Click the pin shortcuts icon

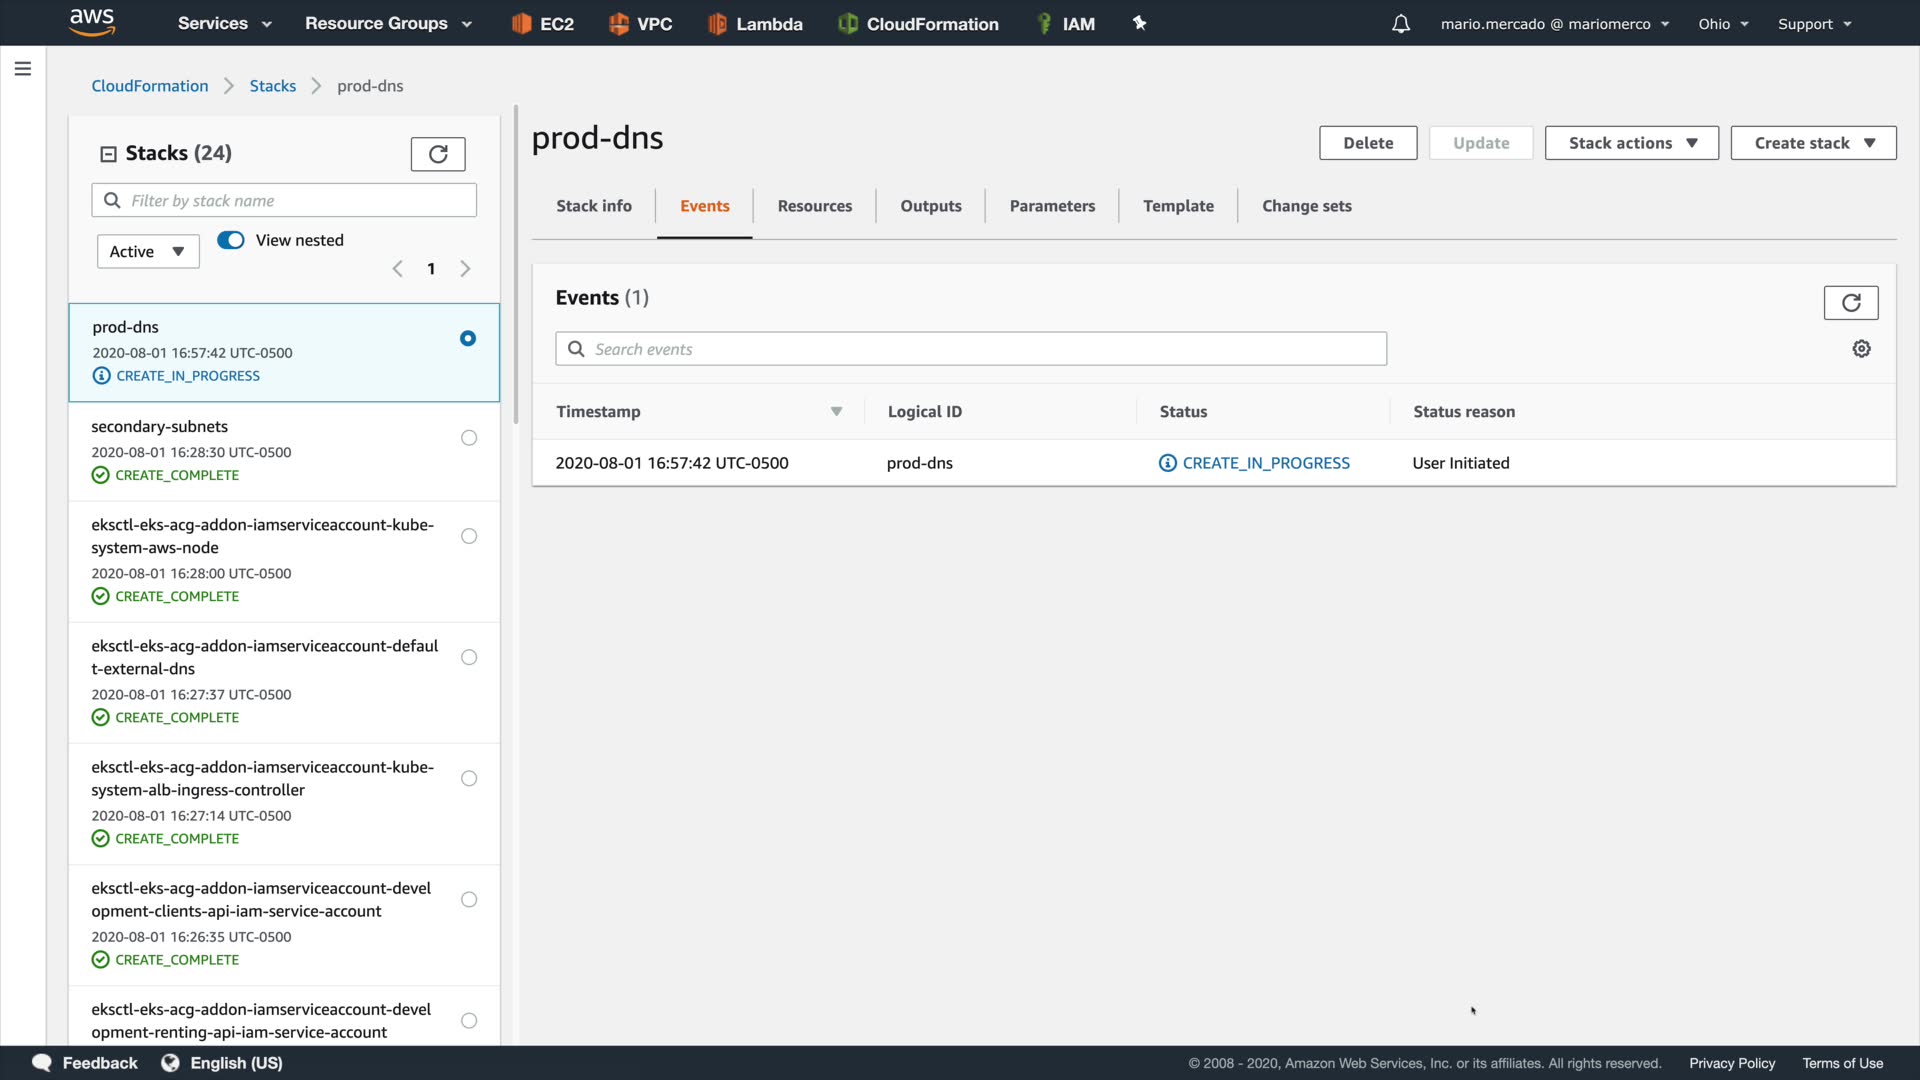1139,23
